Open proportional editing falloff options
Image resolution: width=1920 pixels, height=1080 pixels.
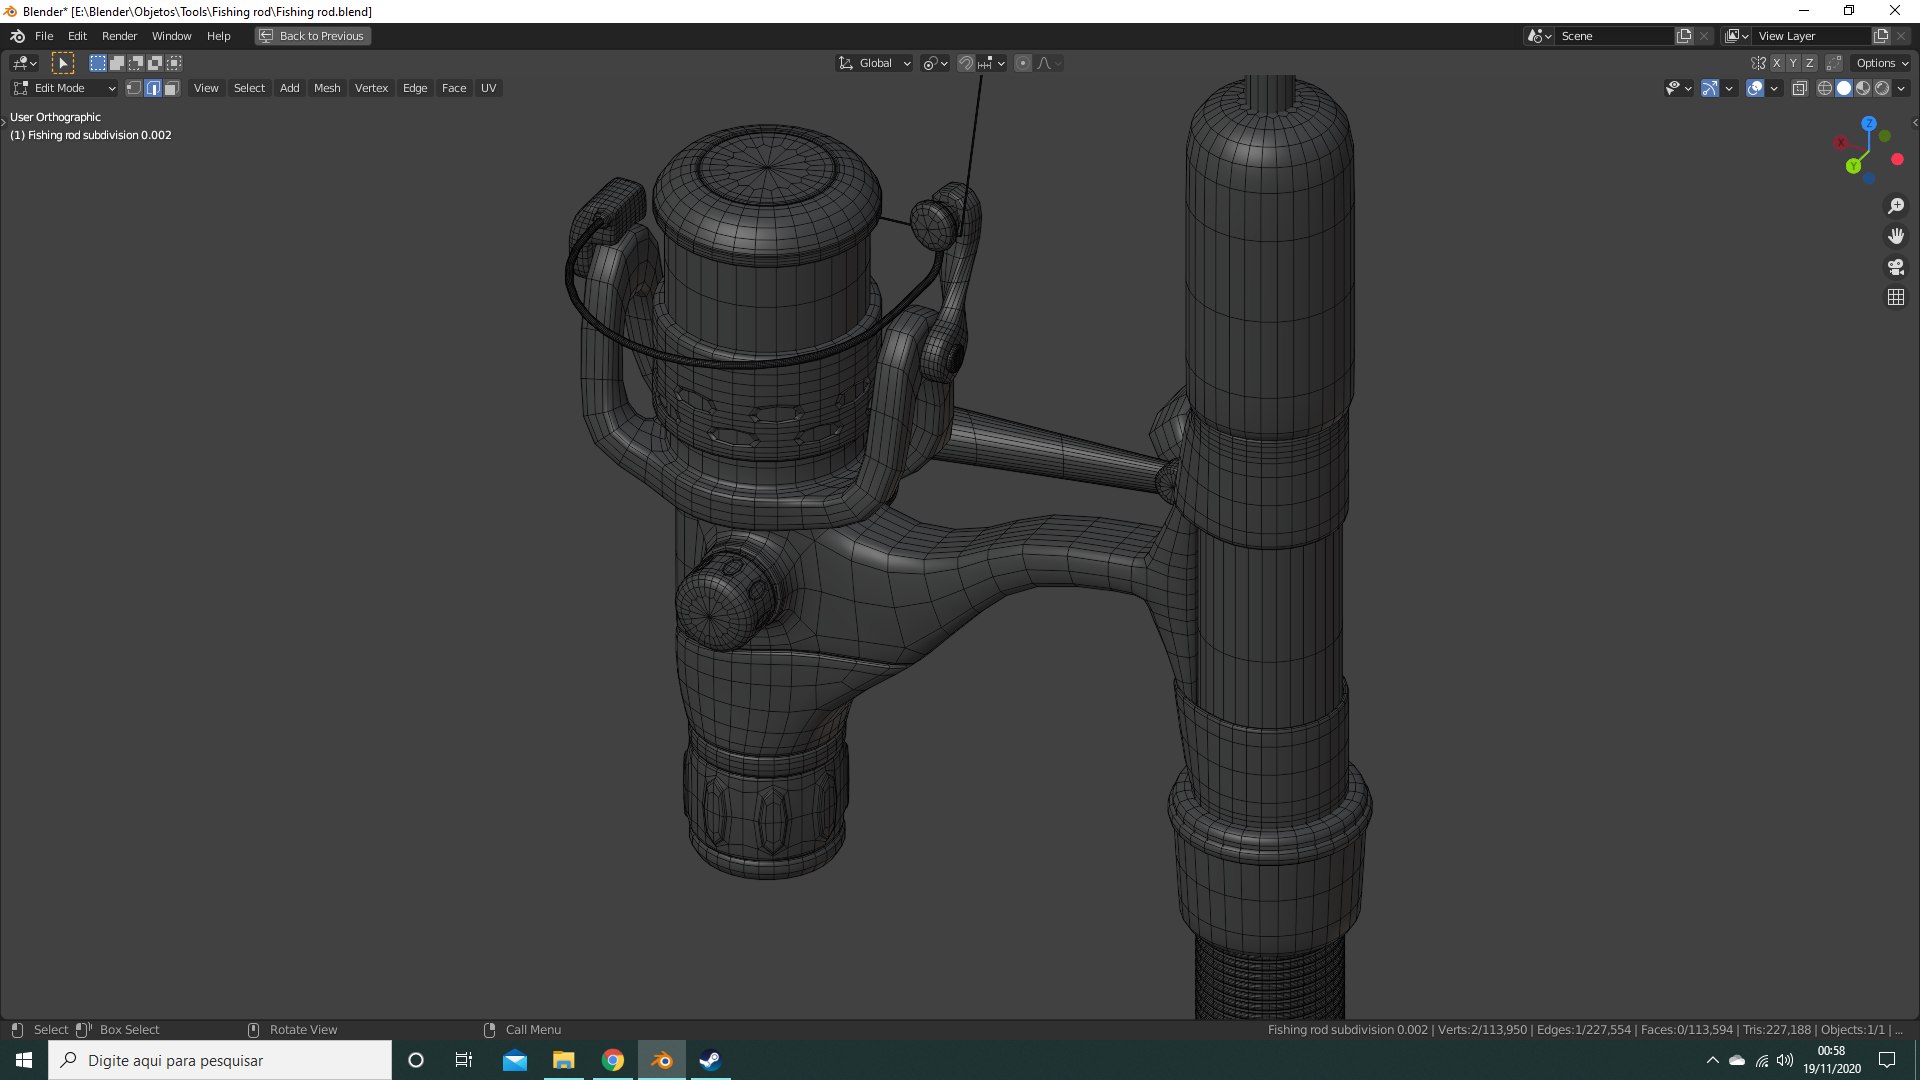[1049, 63]
